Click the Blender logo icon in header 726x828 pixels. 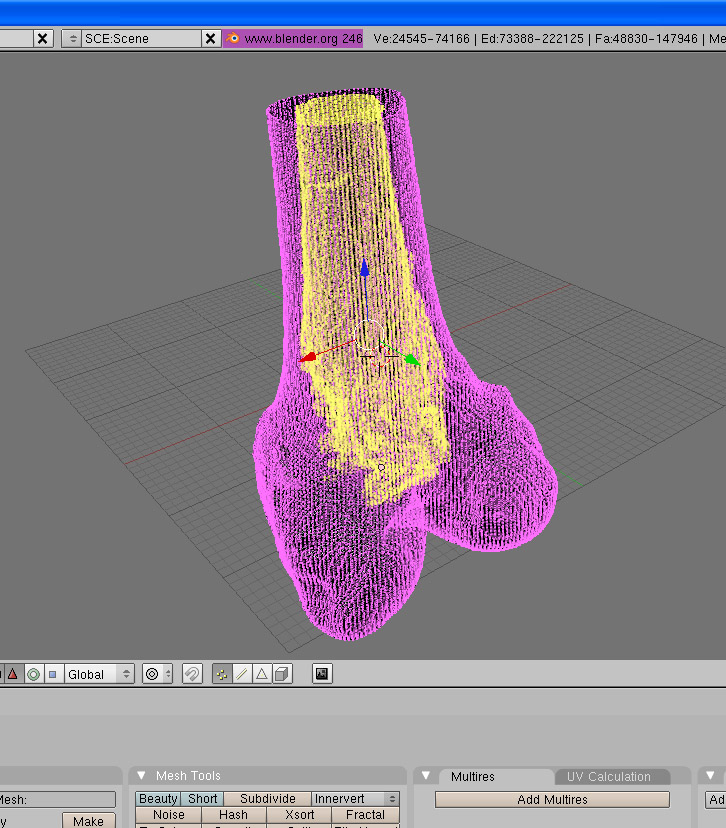pyautogui.click(x=233, y=38)
